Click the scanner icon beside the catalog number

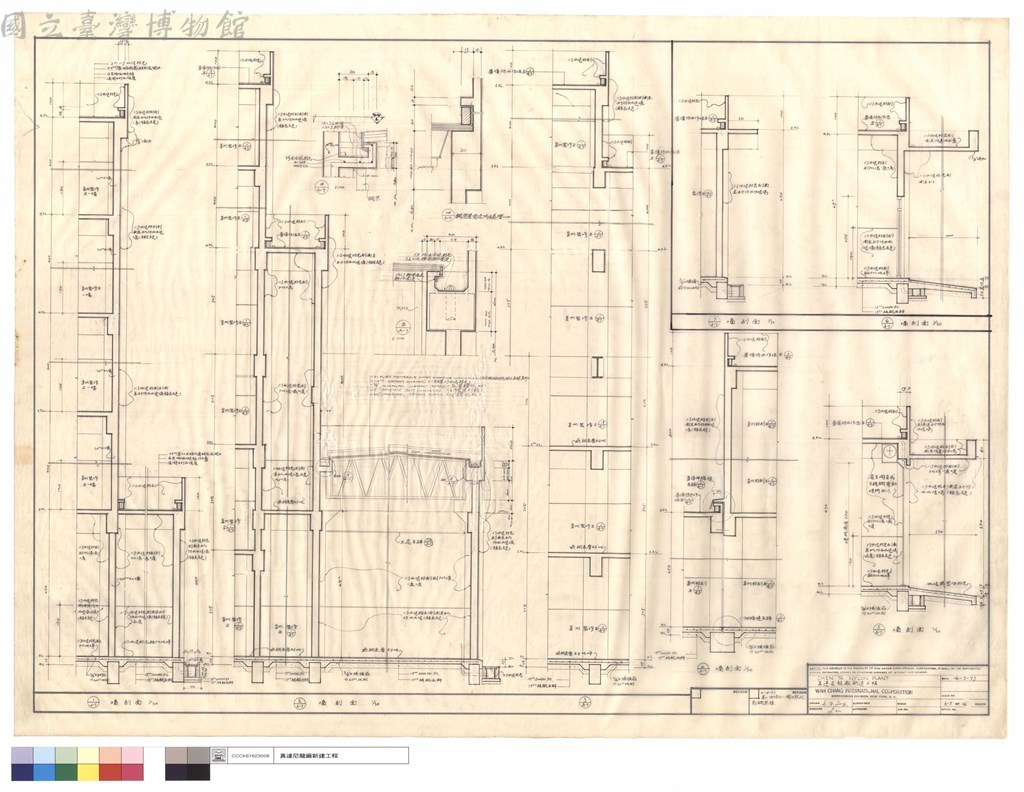point(219,755)
